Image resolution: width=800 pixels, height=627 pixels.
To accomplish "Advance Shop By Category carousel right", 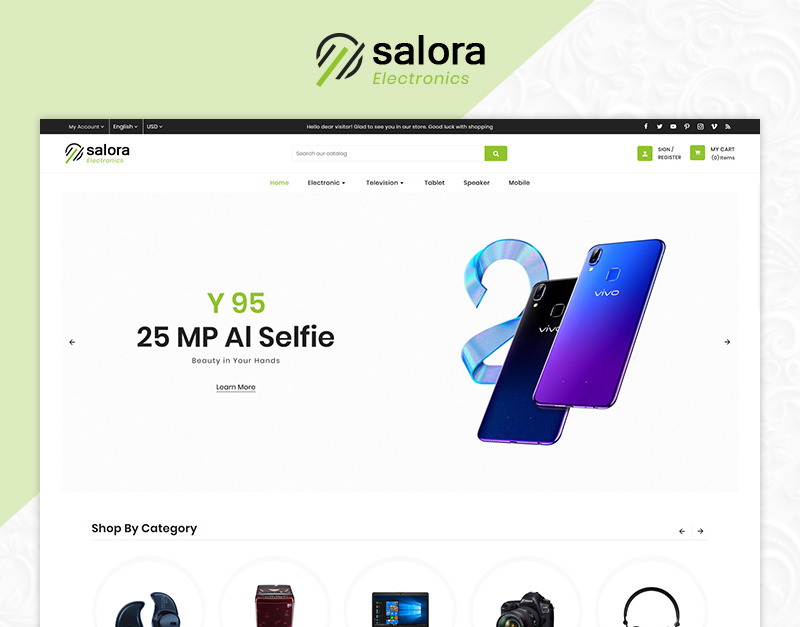I will (x=701, y=531).
